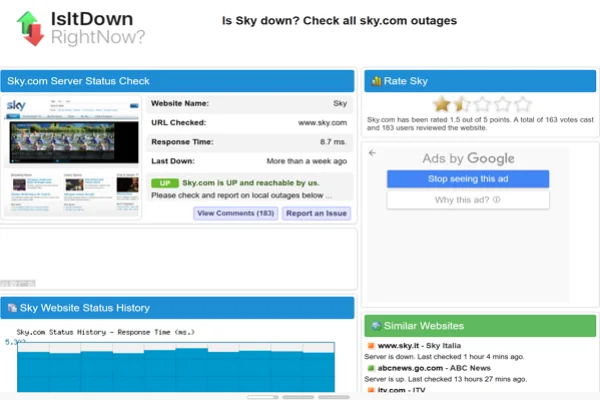Open www.sky.it - Sky Italia link
Image resolution: width=600 pixels, height=400 pixels.
[x=419, y=346]
